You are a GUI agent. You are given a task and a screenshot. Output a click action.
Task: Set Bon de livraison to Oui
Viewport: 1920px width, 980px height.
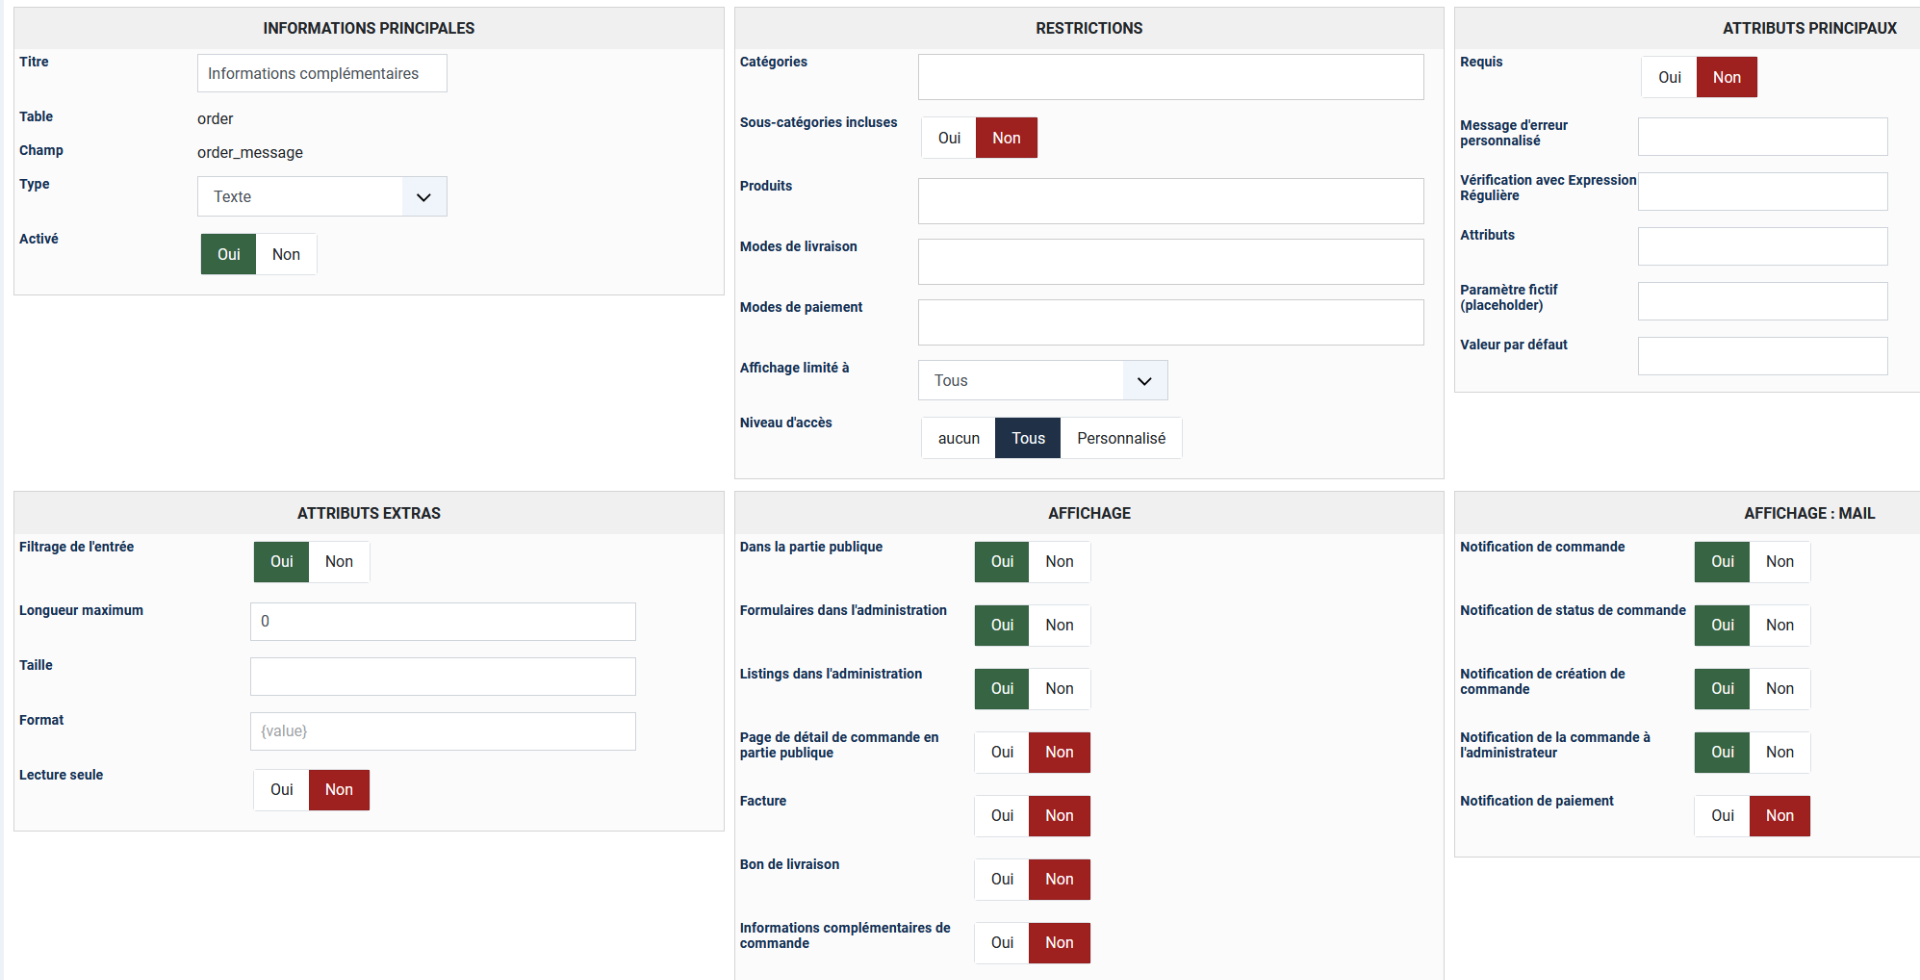click(x=1002, y=880)
